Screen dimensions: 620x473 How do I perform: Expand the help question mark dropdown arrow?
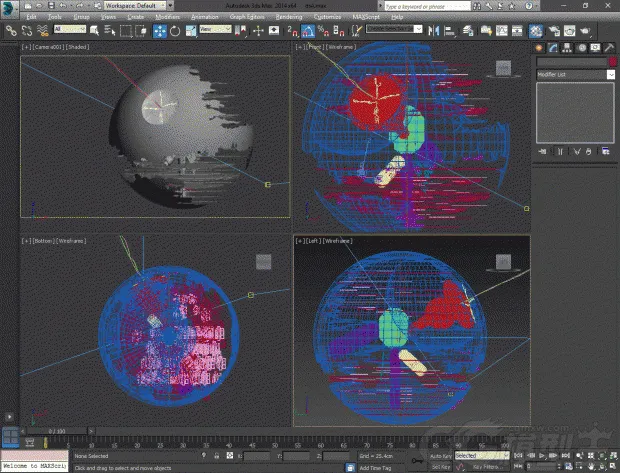pos(539,6)
